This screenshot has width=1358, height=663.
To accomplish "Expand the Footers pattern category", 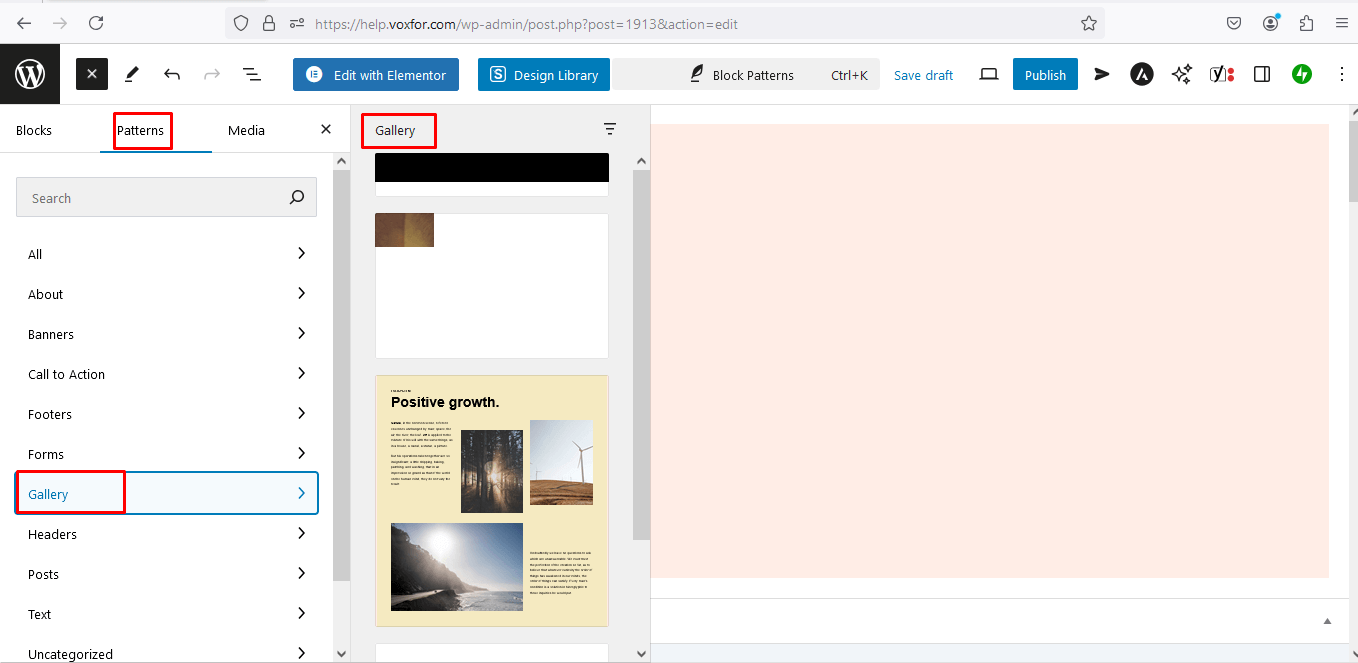I will pos(165,413).
